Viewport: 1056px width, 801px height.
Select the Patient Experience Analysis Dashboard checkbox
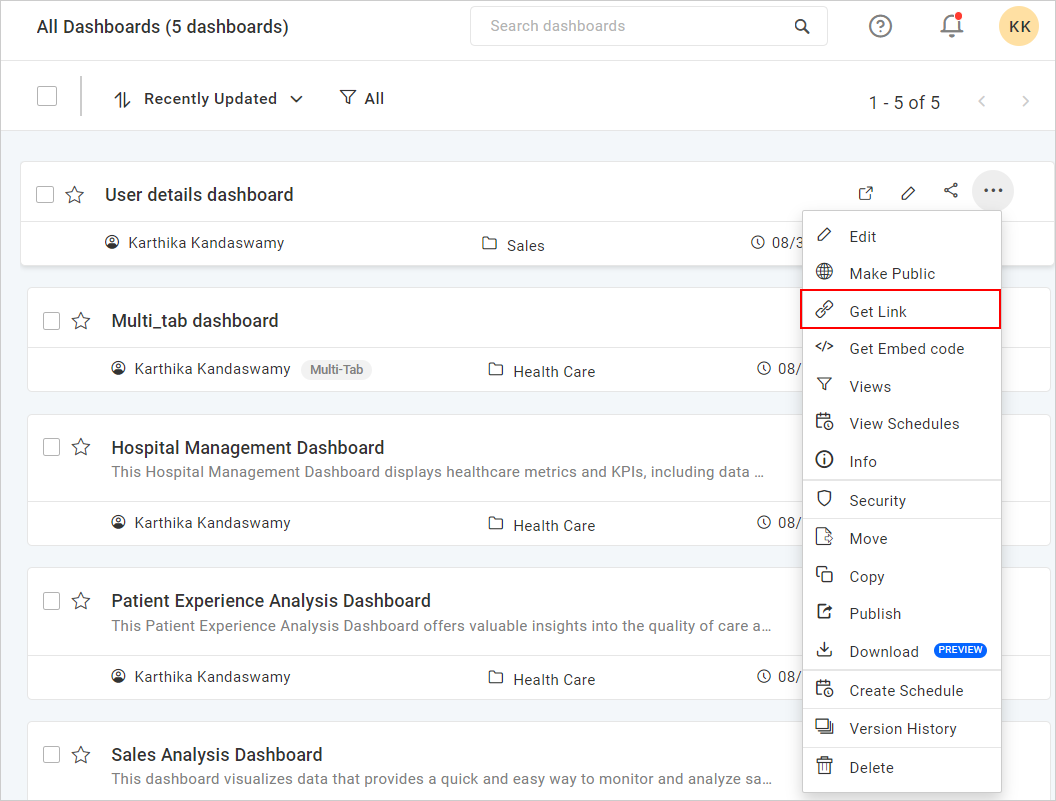pos(52,600)
